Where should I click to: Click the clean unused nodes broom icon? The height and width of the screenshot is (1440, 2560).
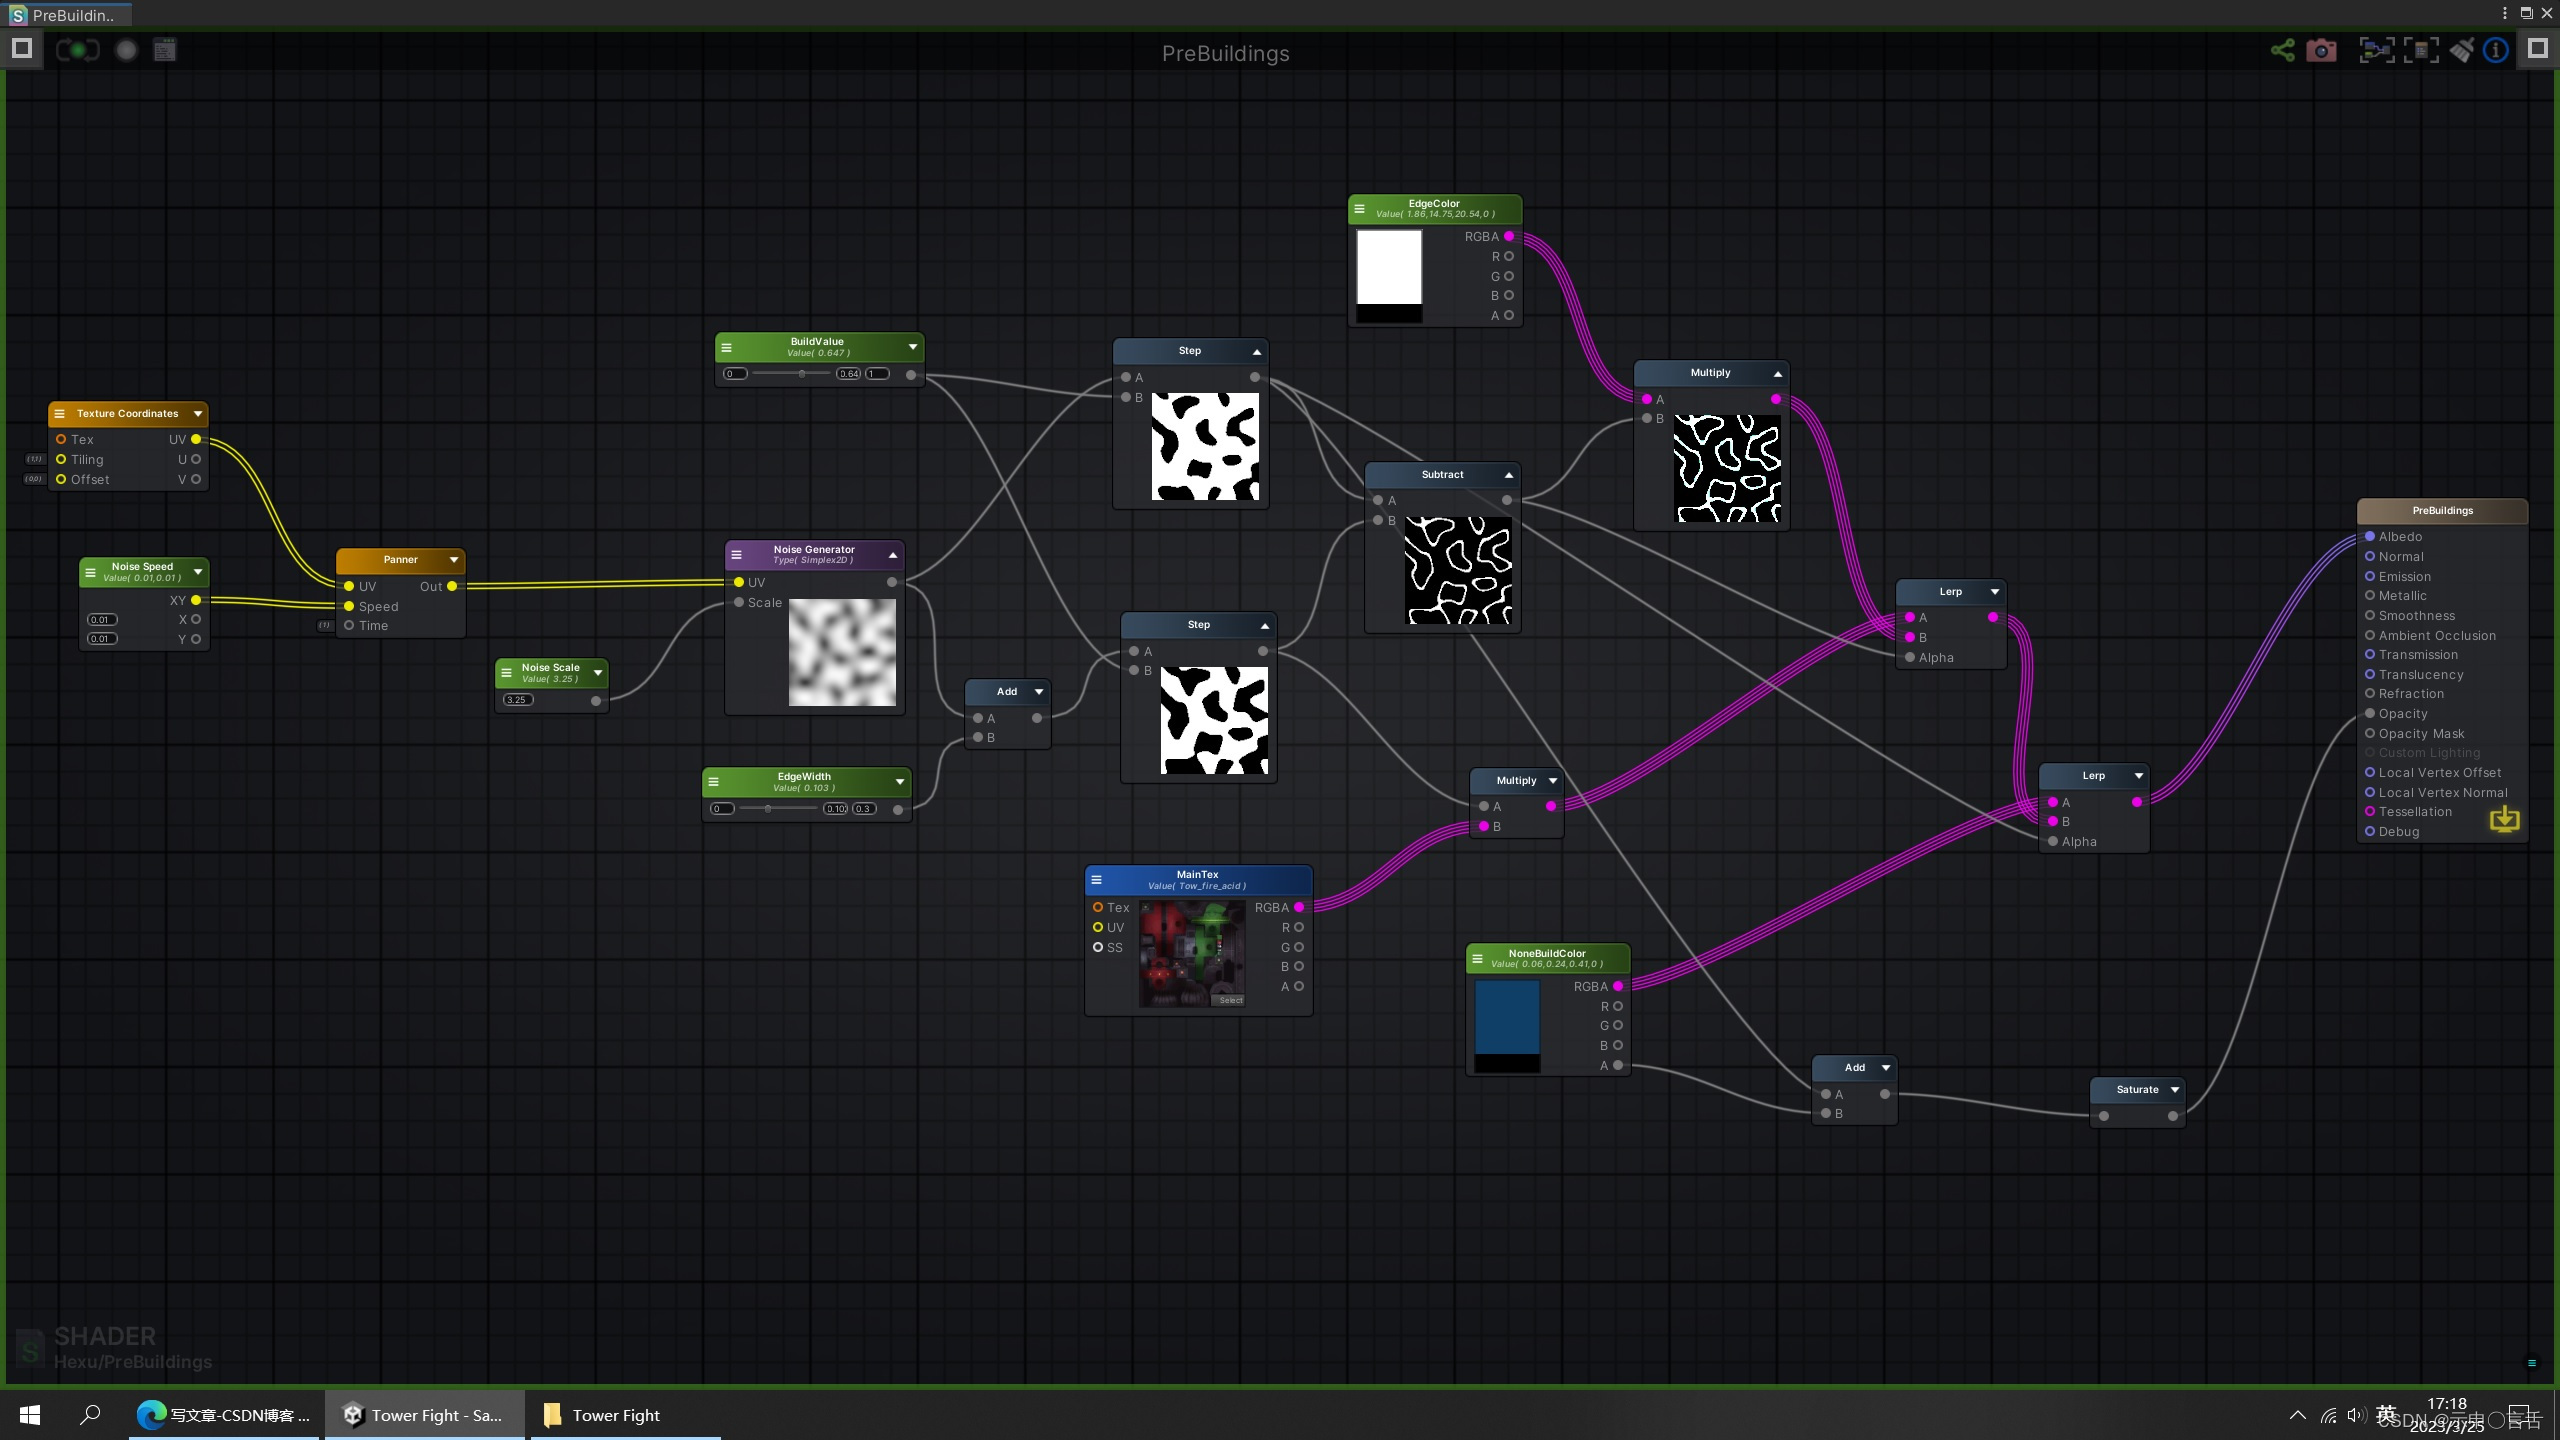coord(2461,50)
